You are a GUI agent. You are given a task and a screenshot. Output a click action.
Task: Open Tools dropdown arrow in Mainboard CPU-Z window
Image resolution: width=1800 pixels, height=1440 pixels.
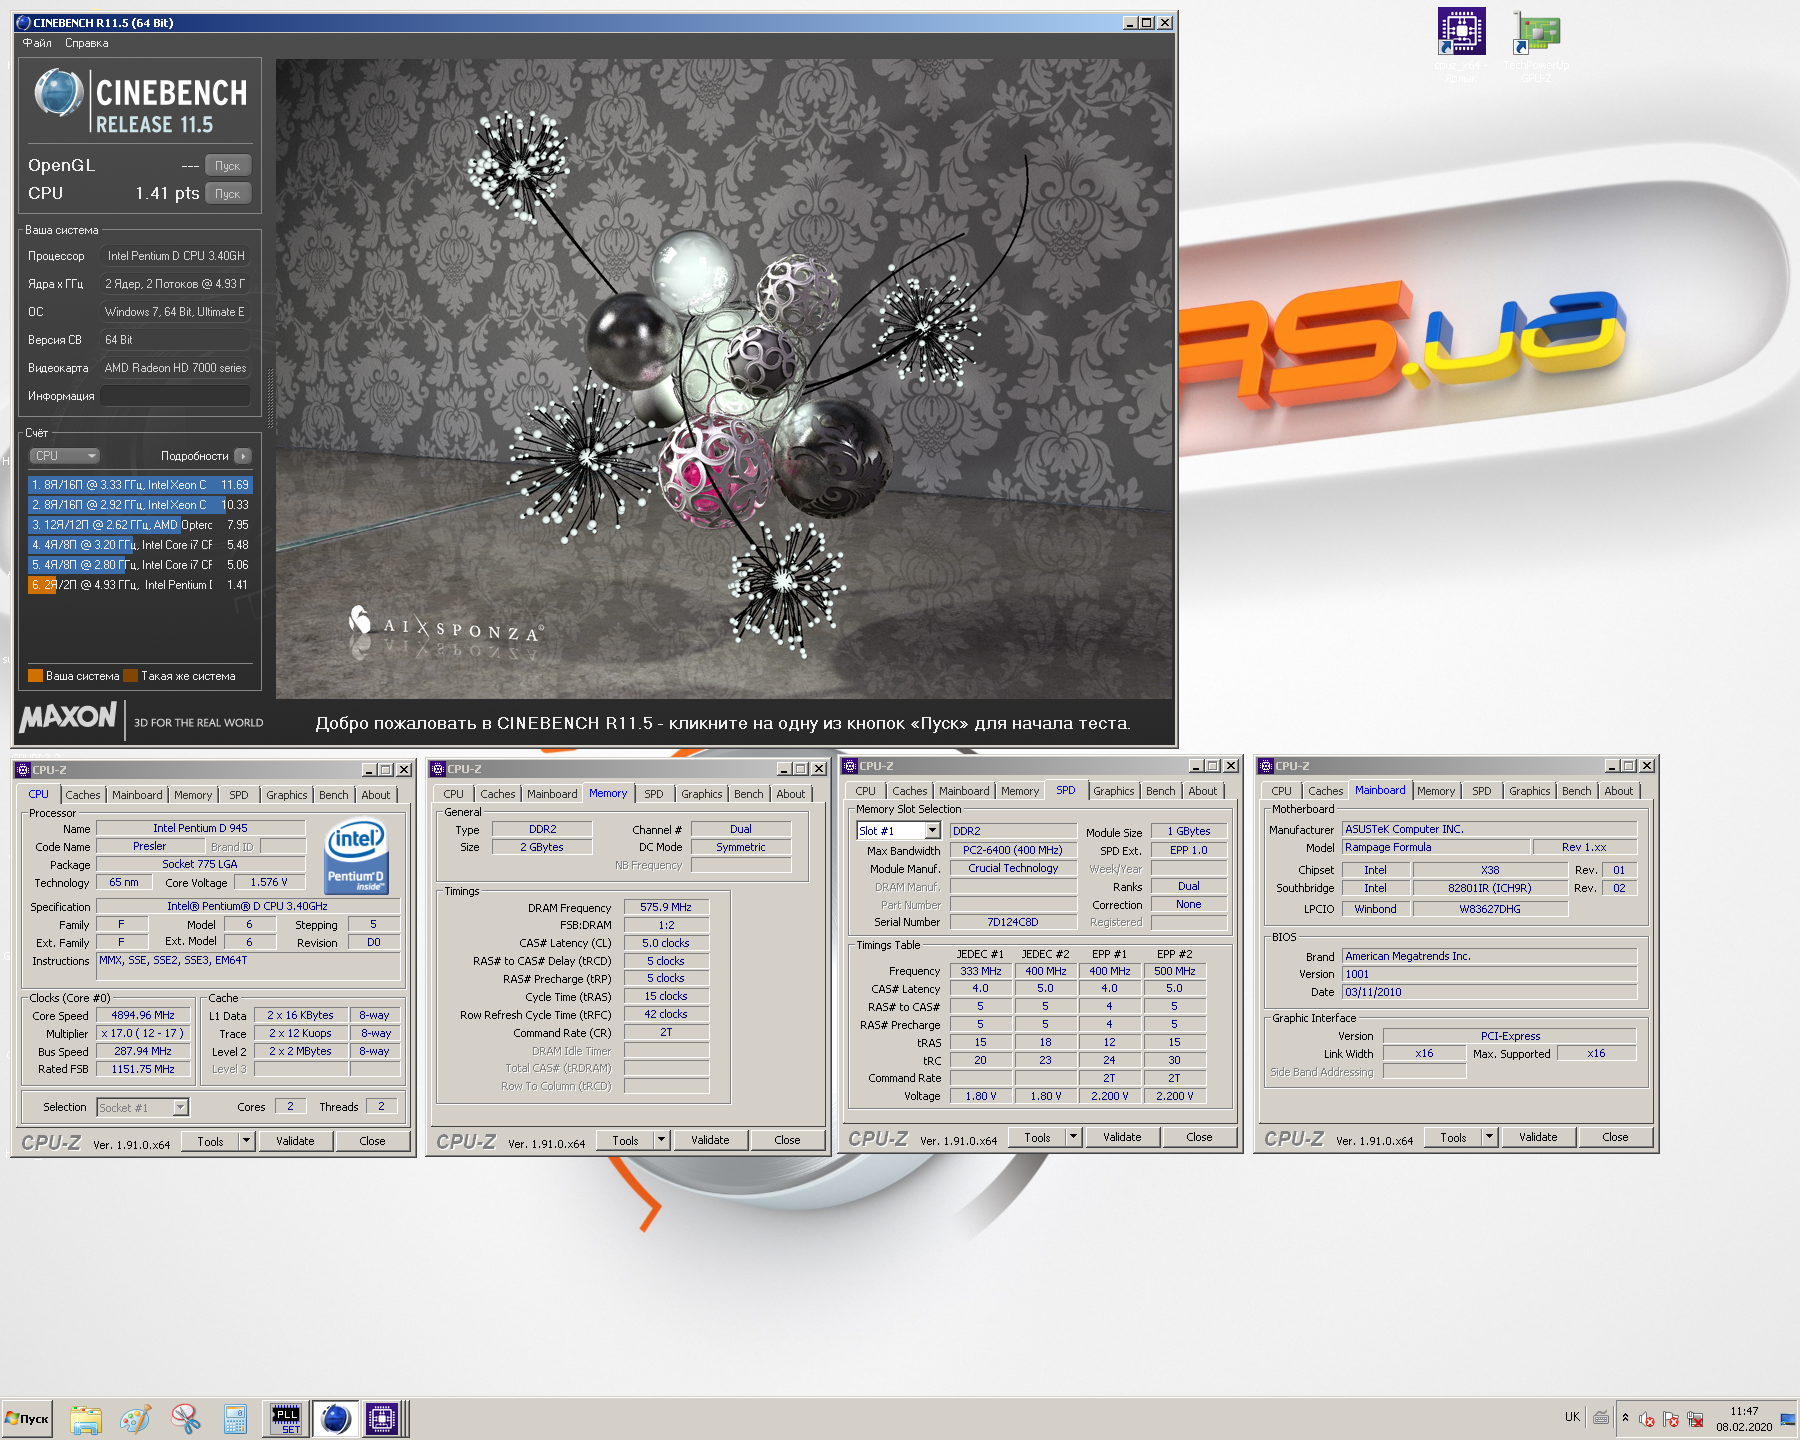(x=1490, y=1137)
